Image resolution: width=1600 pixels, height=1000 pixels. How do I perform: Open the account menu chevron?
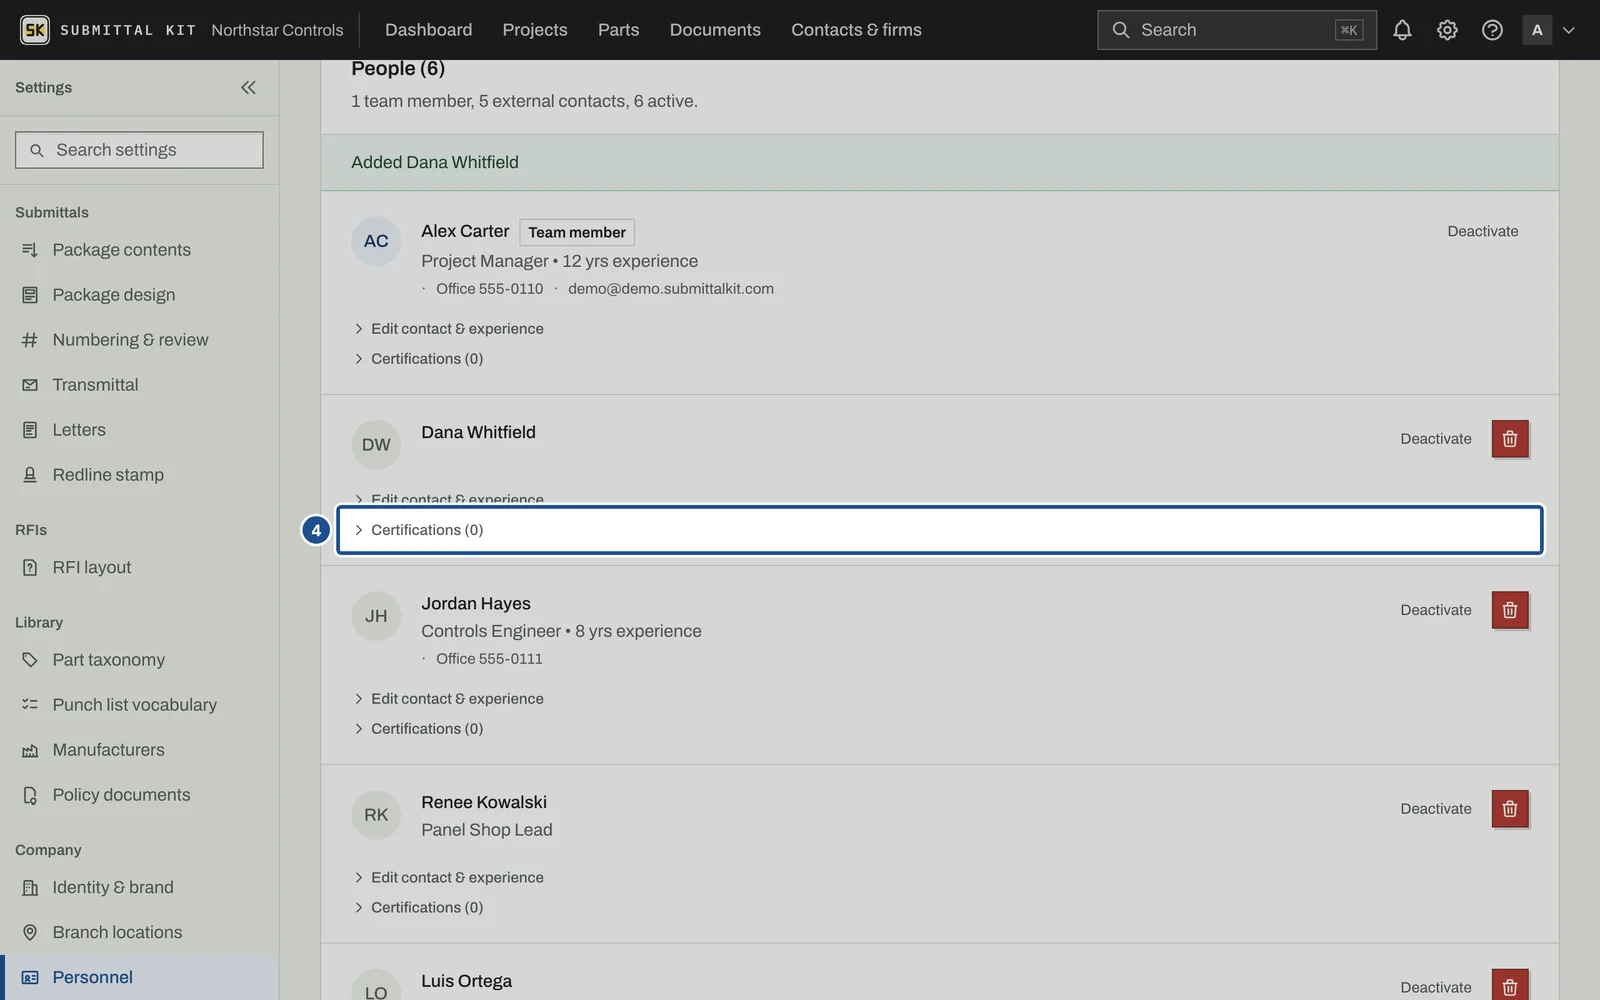pos(1569,30)
